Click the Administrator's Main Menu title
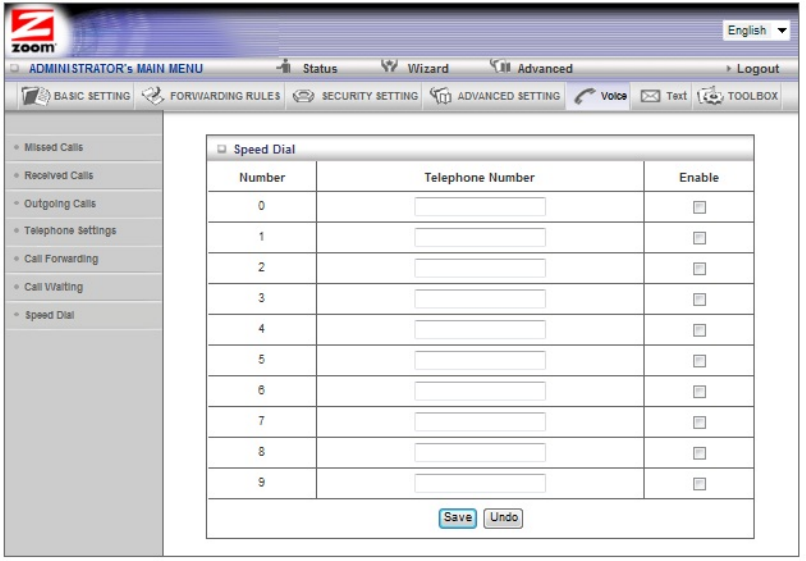This screenshot has height=561, width=806. pyautogui.click(x=116, y=68)
